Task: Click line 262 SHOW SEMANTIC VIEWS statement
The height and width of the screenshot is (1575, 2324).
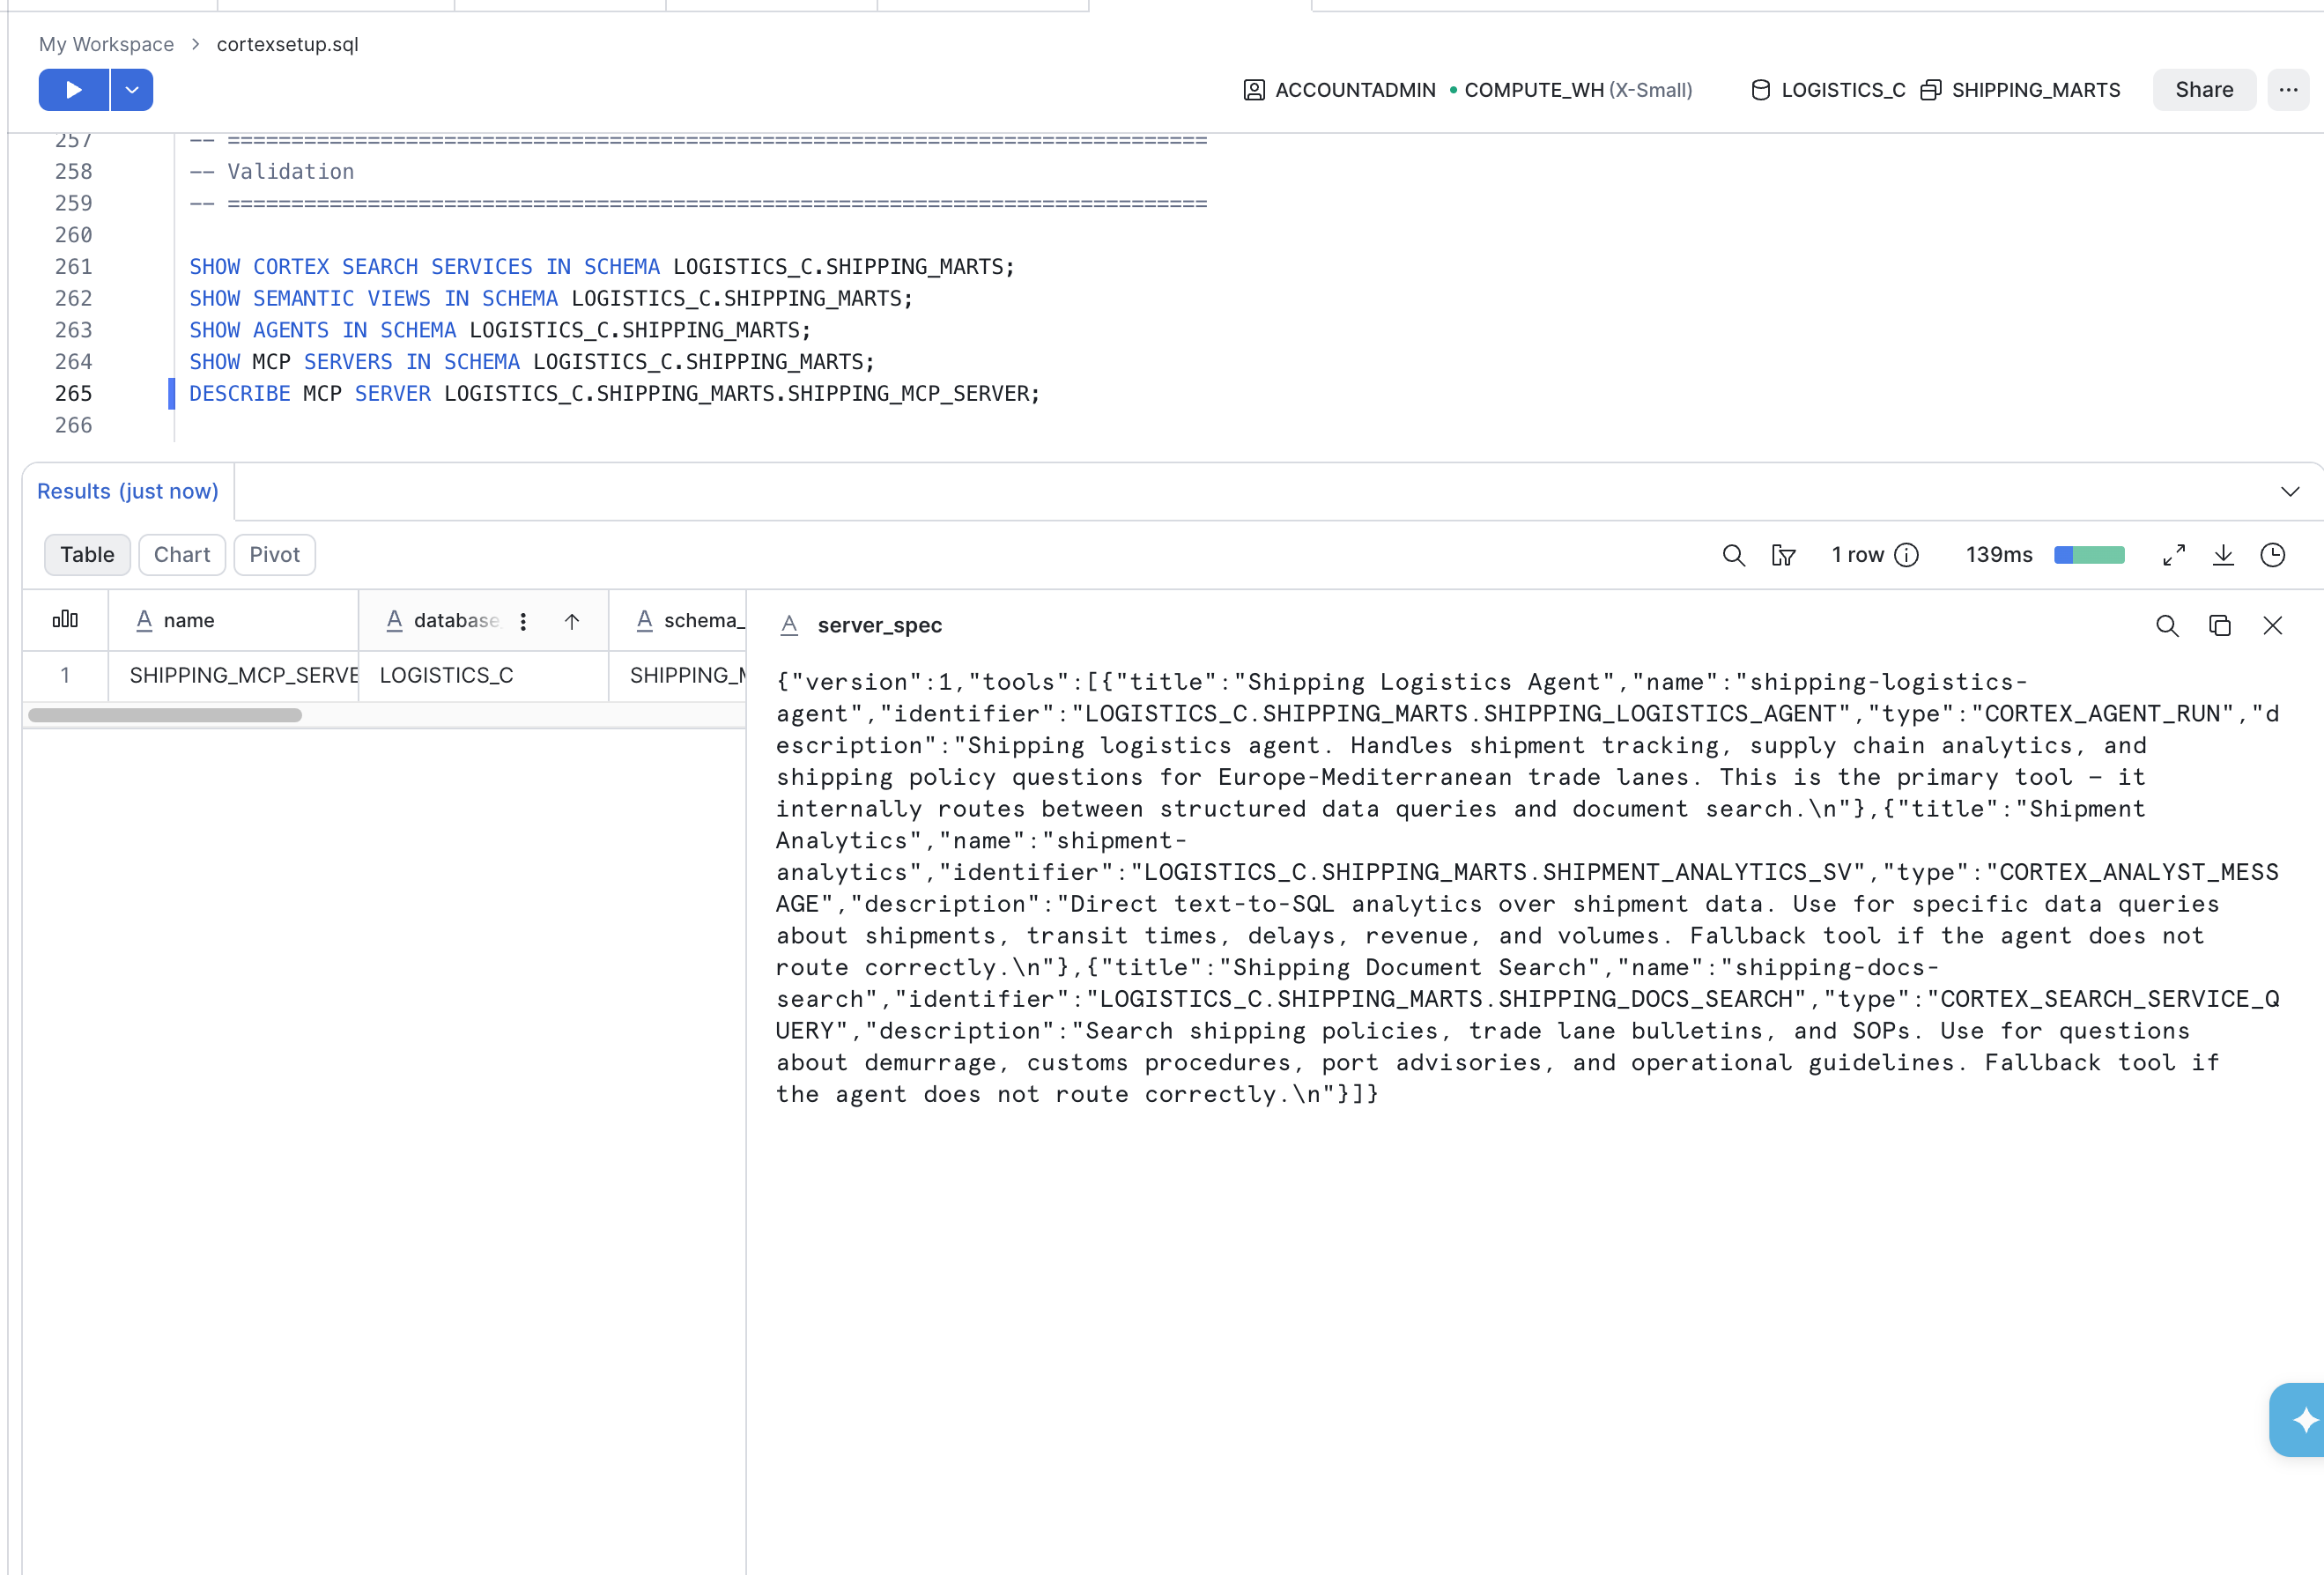Action: tap(551, 298)
